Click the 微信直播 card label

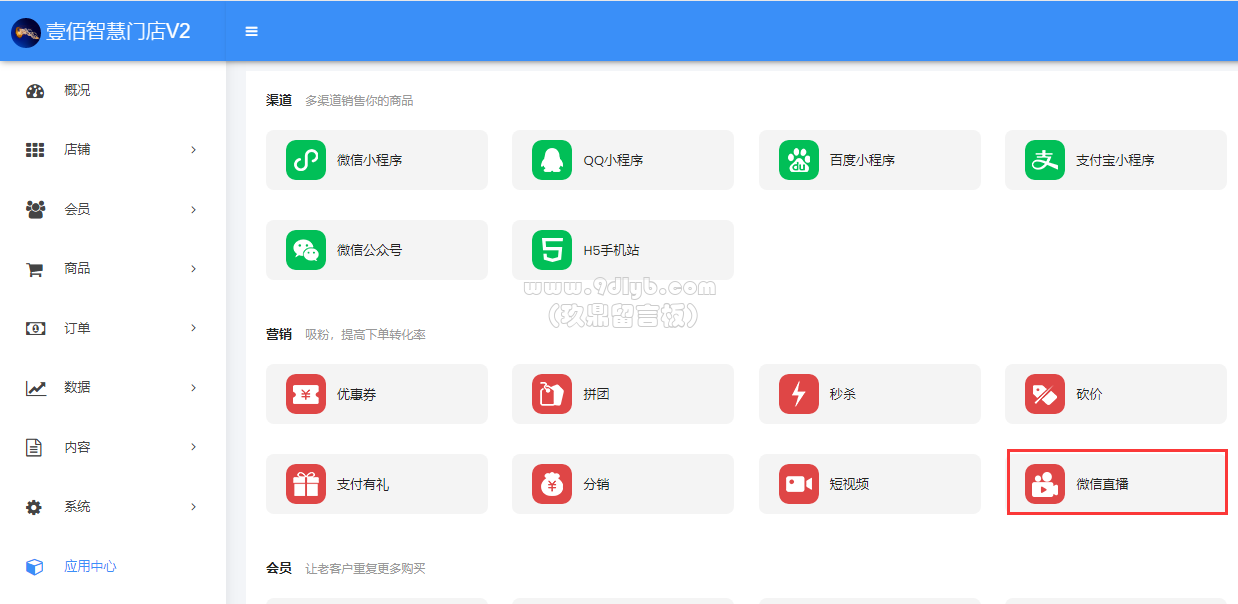(x=1102, y=484)
